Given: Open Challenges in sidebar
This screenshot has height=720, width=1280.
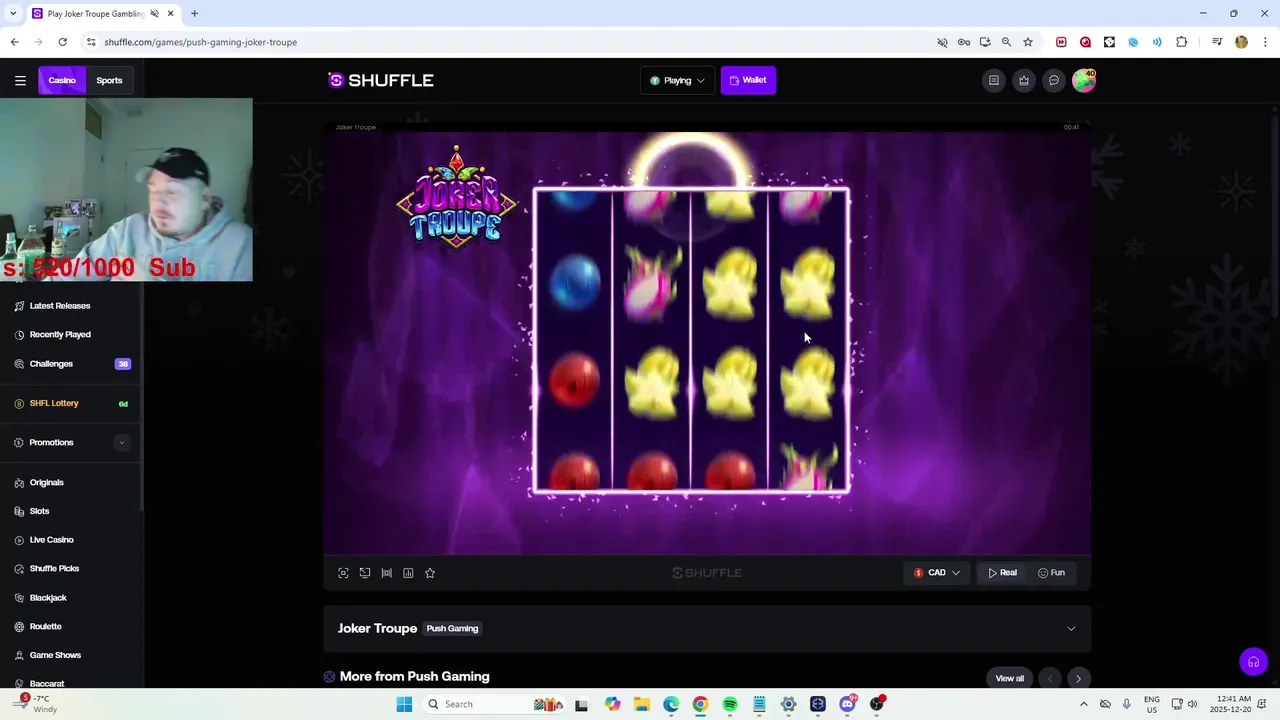Looking at the screenshot, I should 51,364.
